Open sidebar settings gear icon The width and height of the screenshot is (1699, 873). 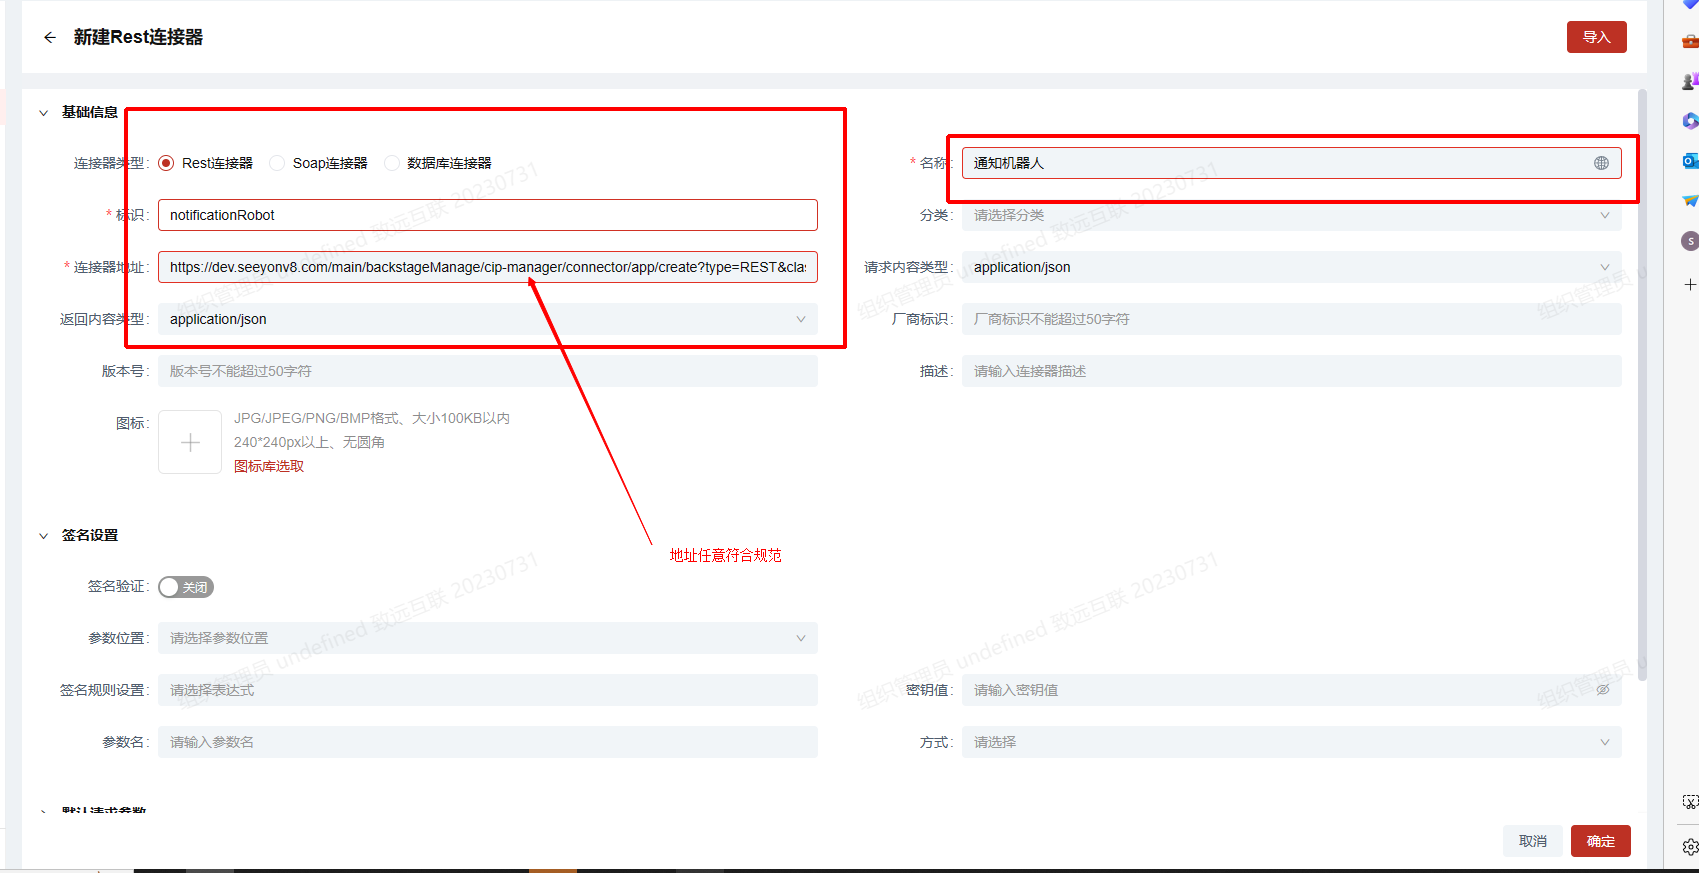[1690, 847]
